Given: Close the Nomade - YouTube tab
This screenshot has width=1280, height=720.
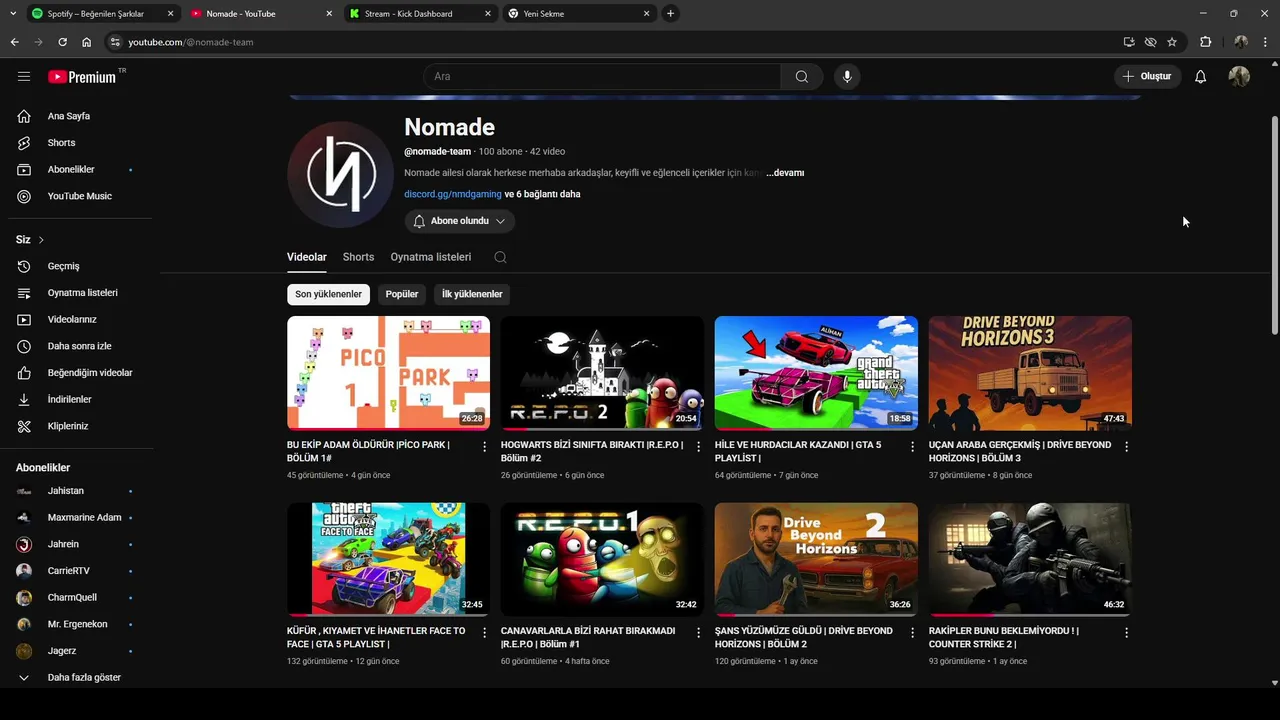Looking at the screenshot, I should tap(330, 14).
